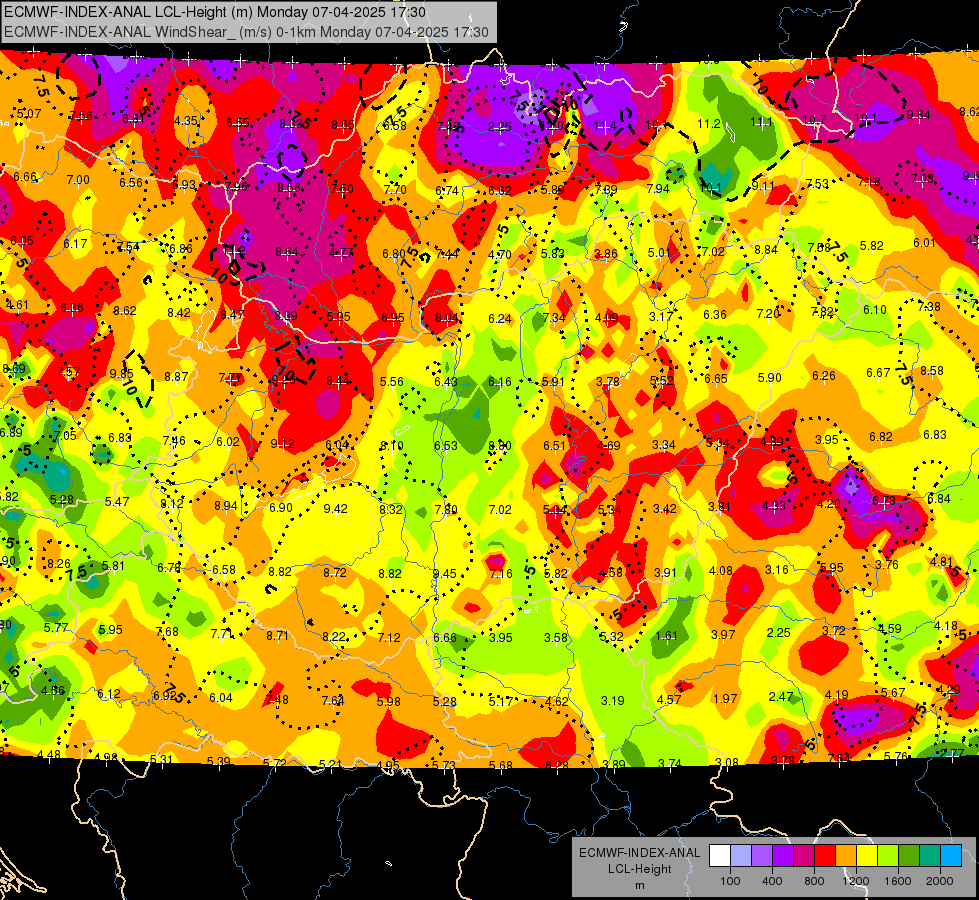979x900 pixels.
Task: Click the wind shear value '9.45'
Action: (445, 573)
